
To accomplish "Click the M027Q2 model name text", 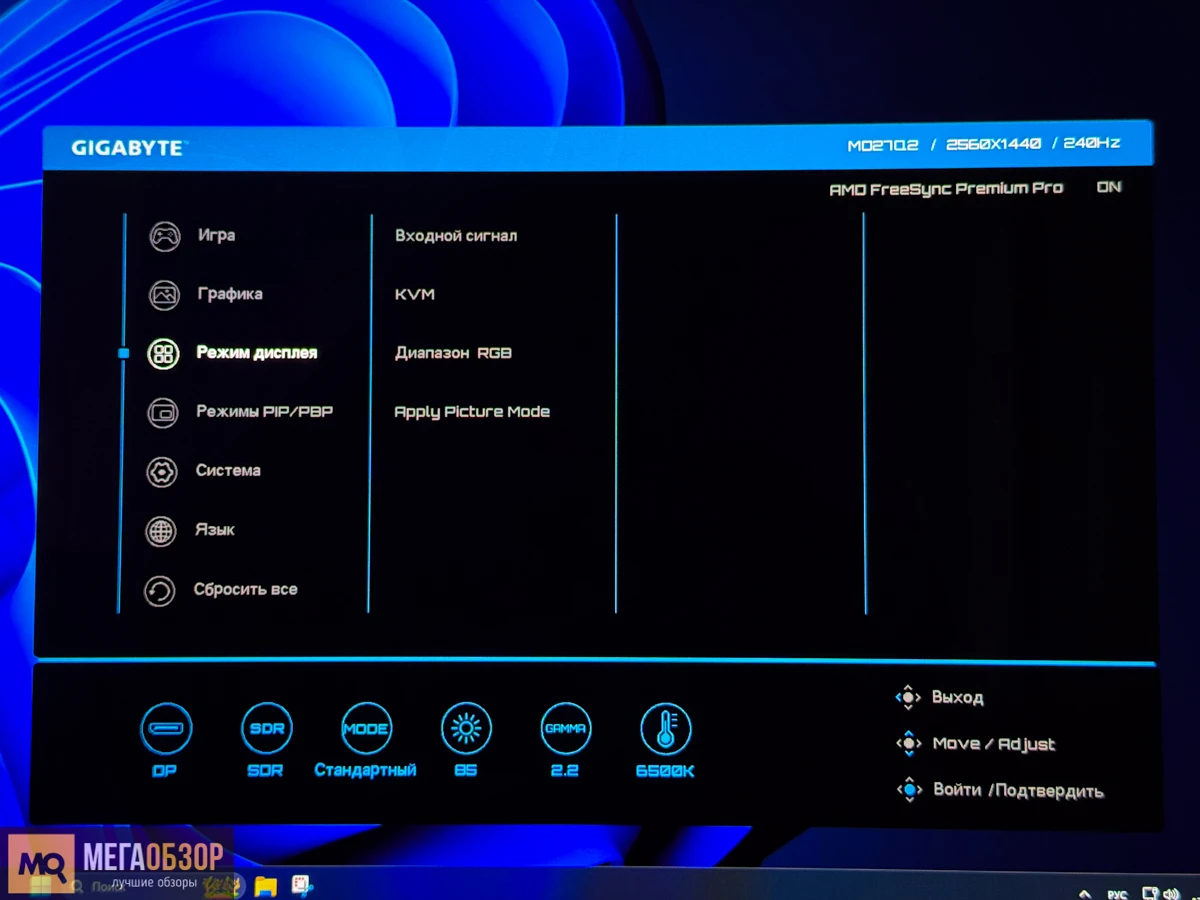I will (x=883, y=145).
